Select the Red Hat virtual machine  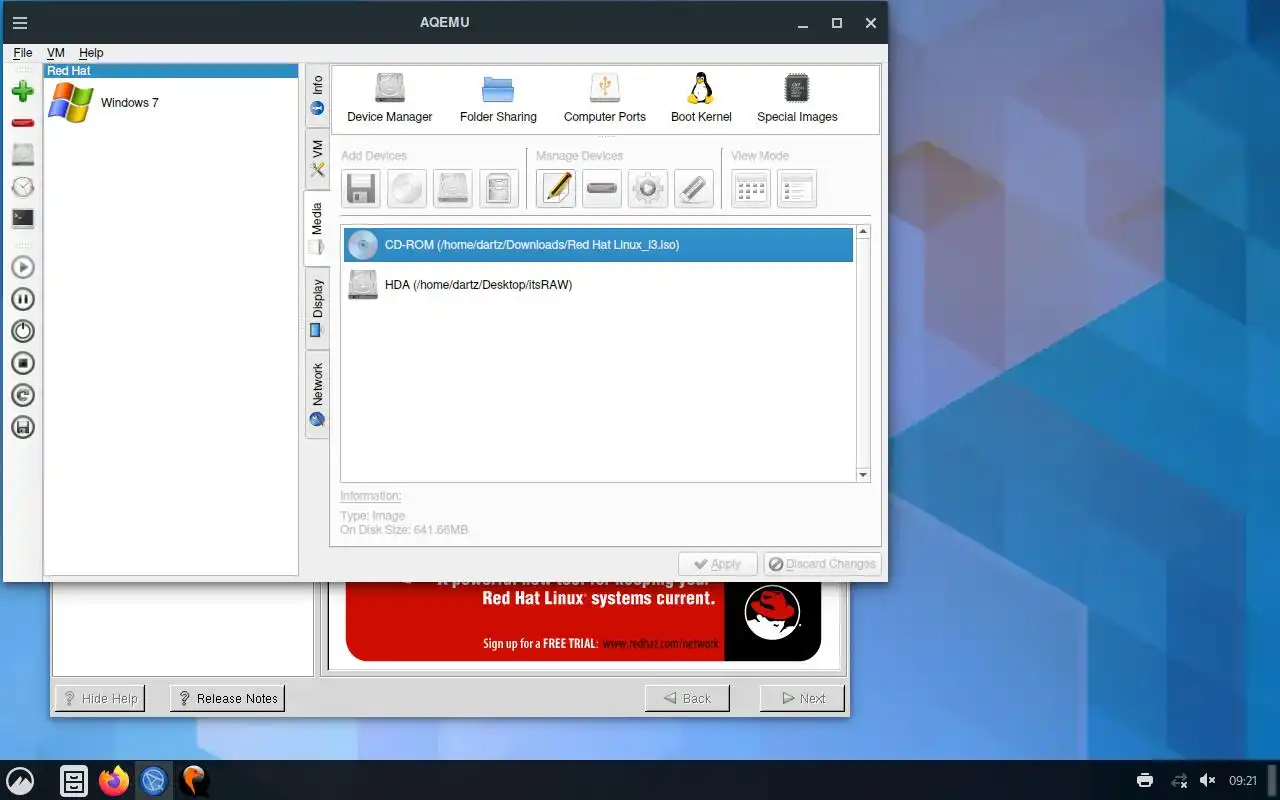(x=171, y=71)
